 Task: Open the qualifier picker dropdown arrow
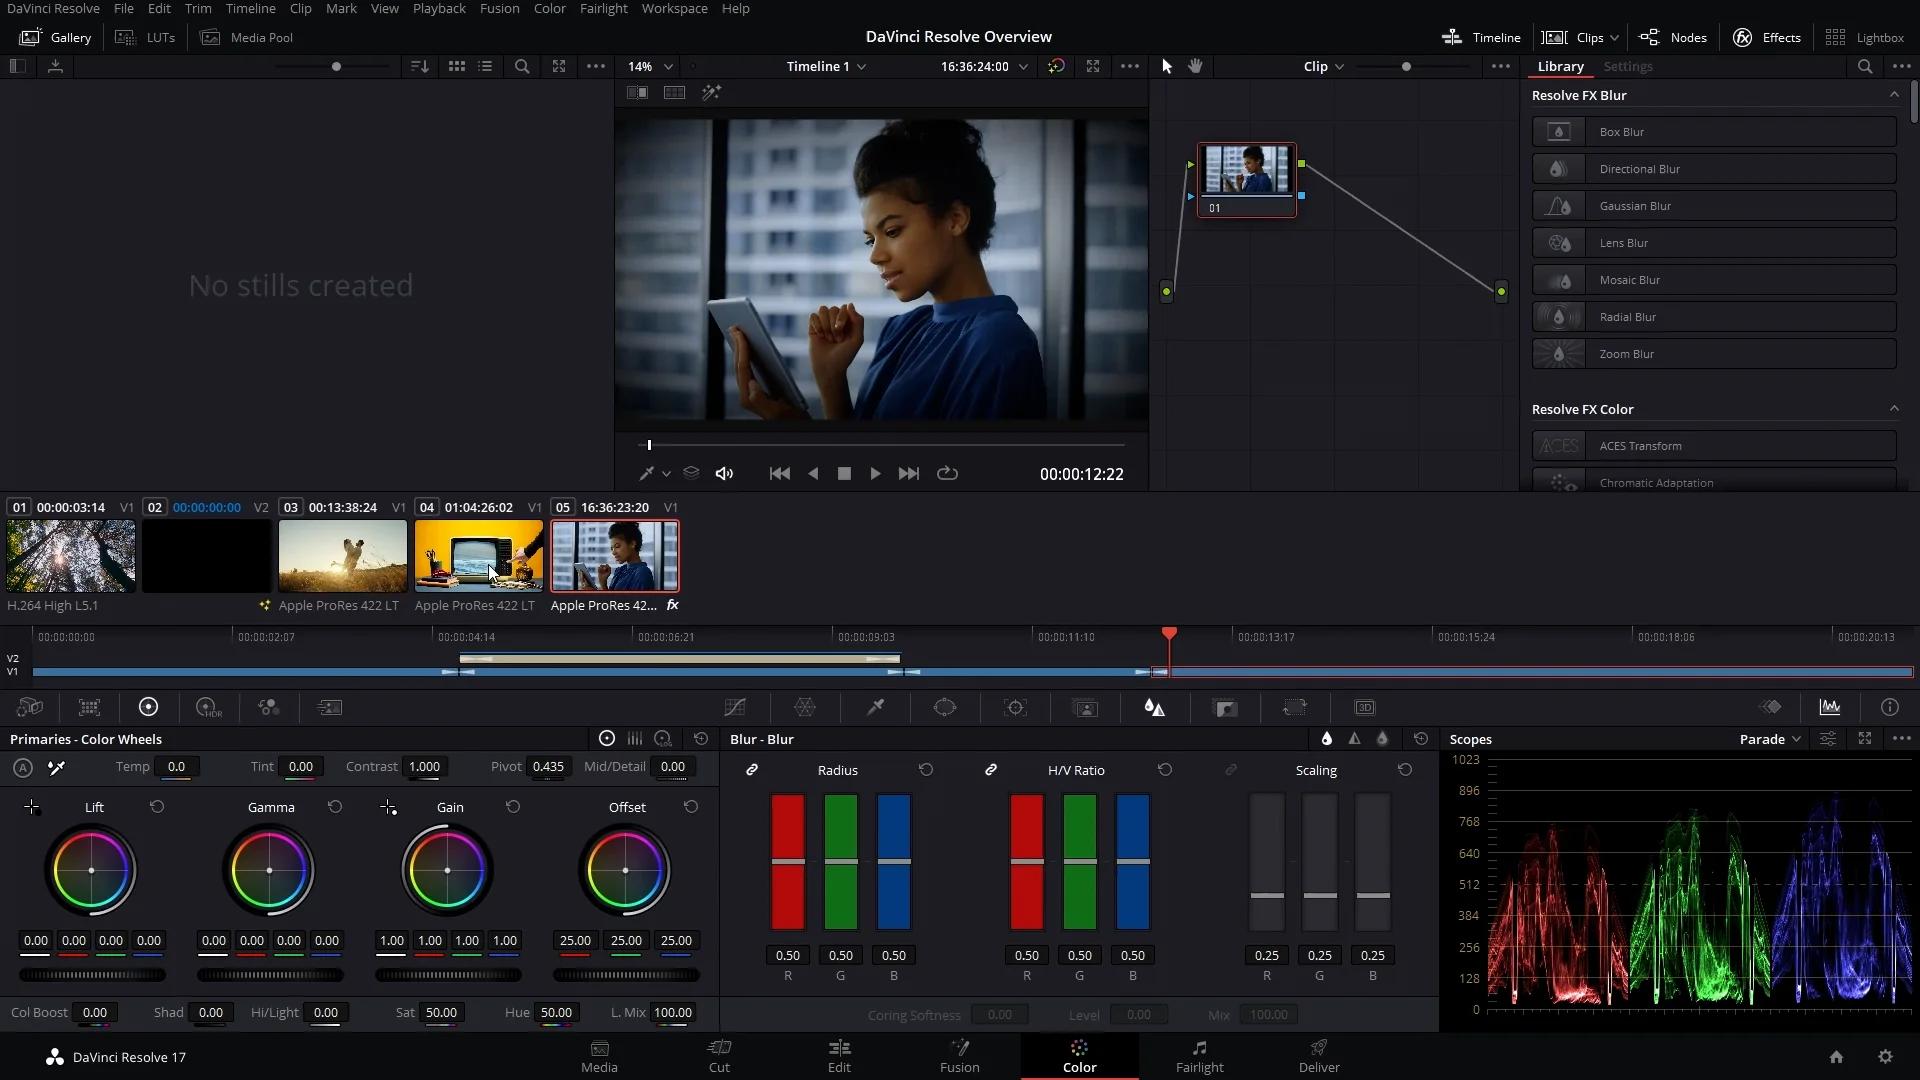[666, 474]
